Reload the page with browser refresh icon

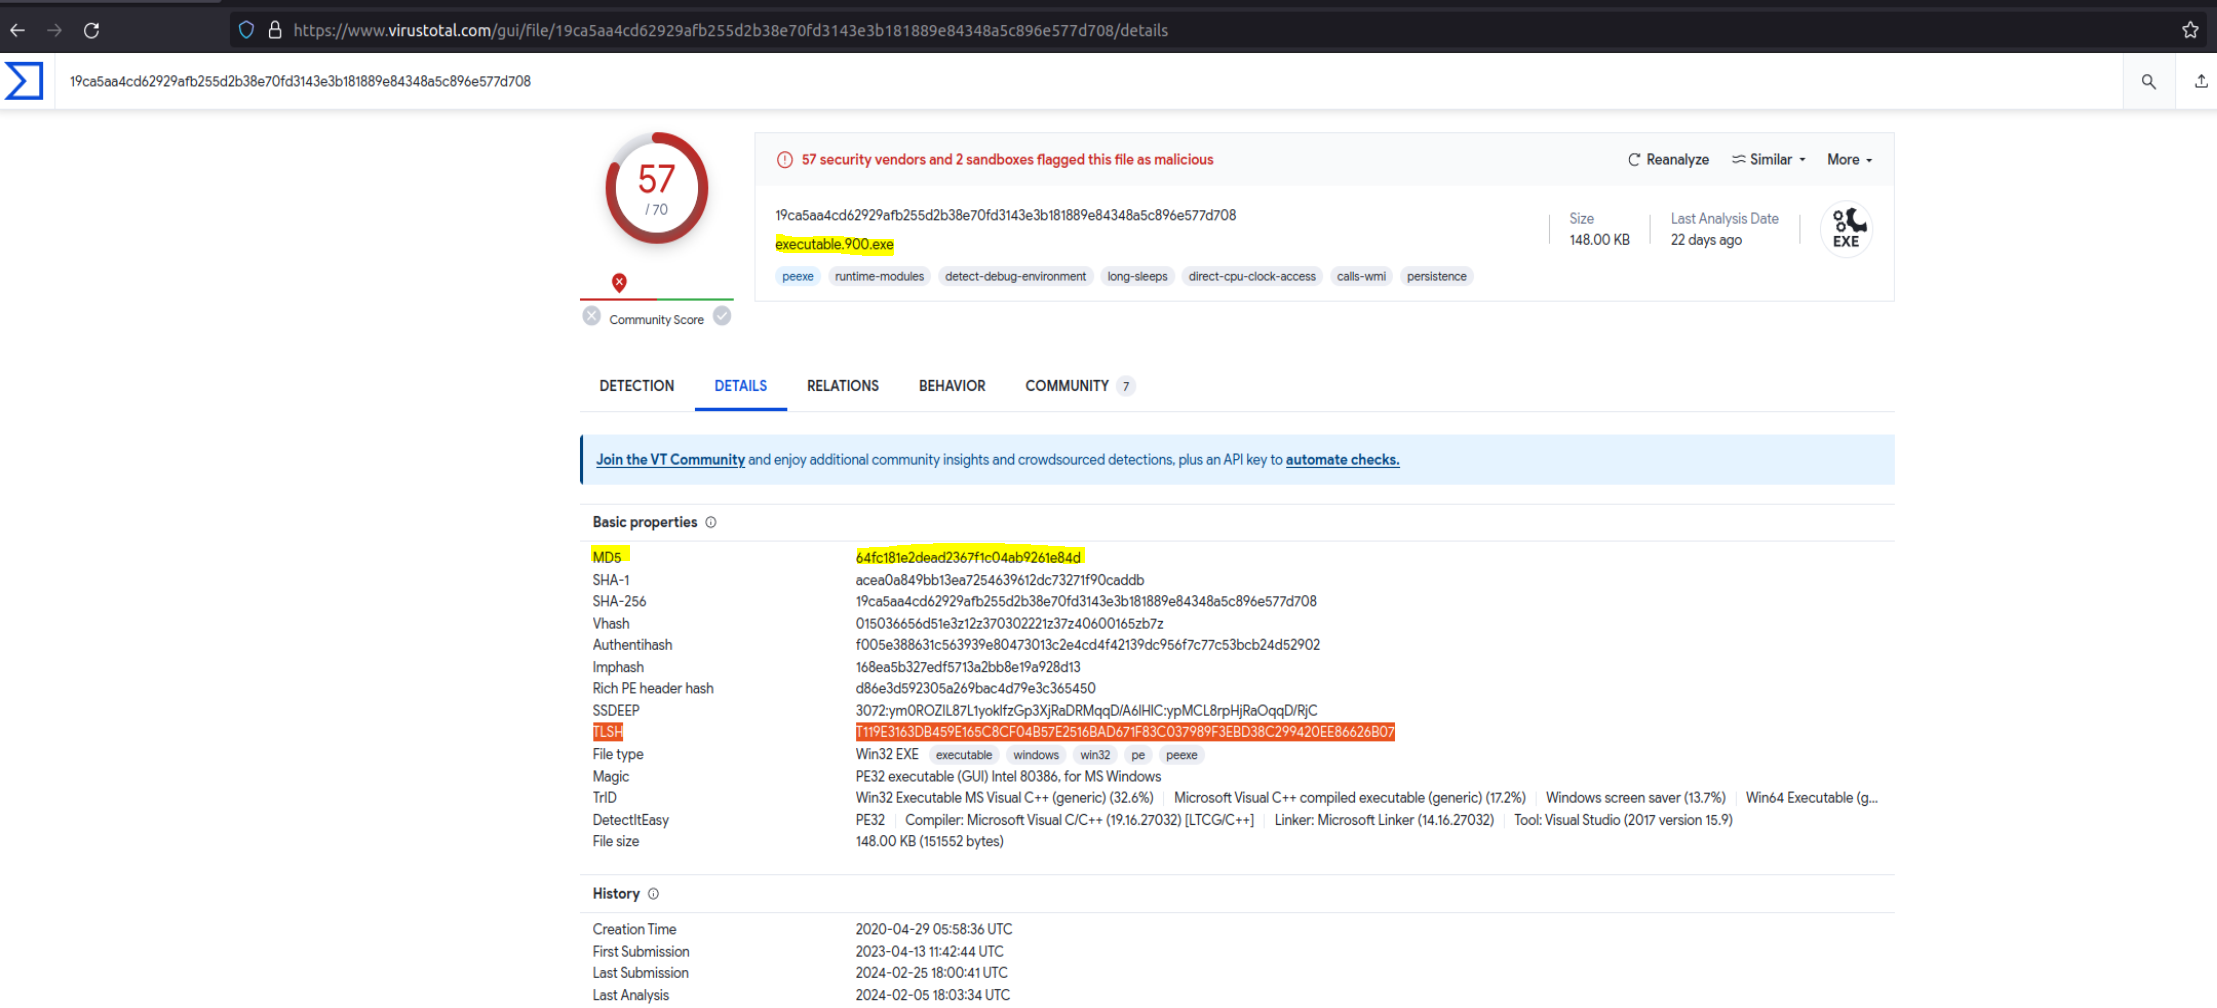(x=91, y=30)
